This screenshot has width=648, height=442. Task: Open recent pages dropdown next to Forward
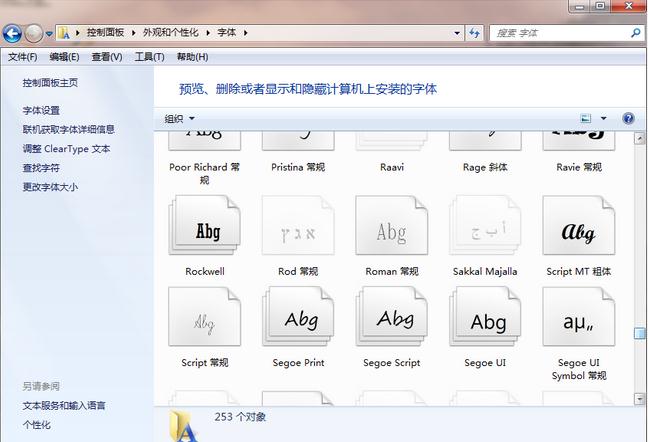coord(49,34)
